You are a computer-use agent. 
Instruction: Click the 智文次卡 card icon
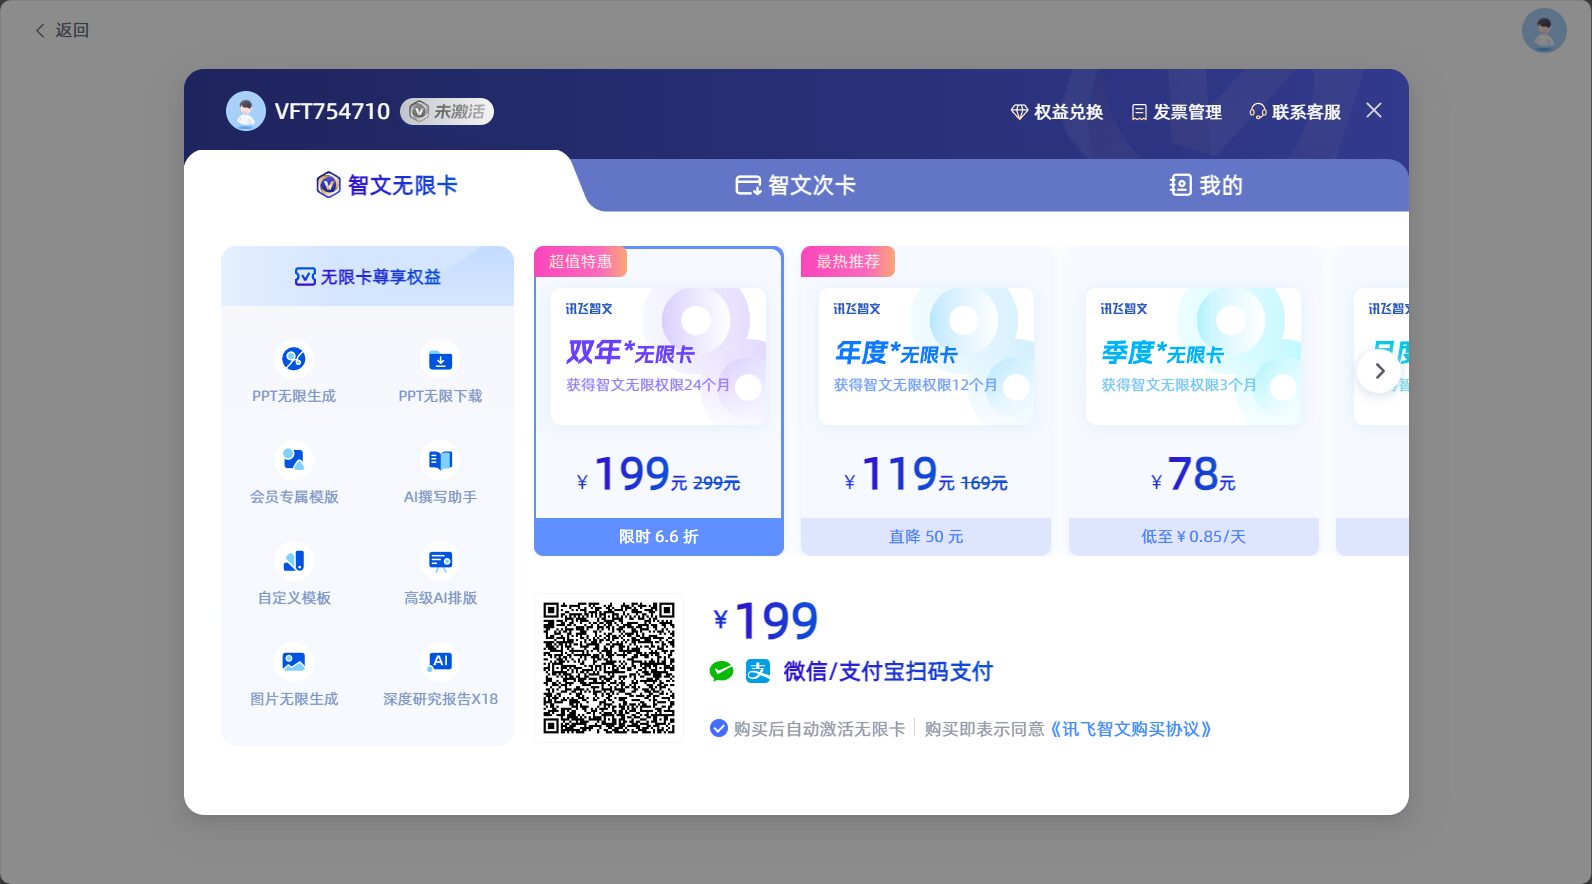tap(748, 185)
